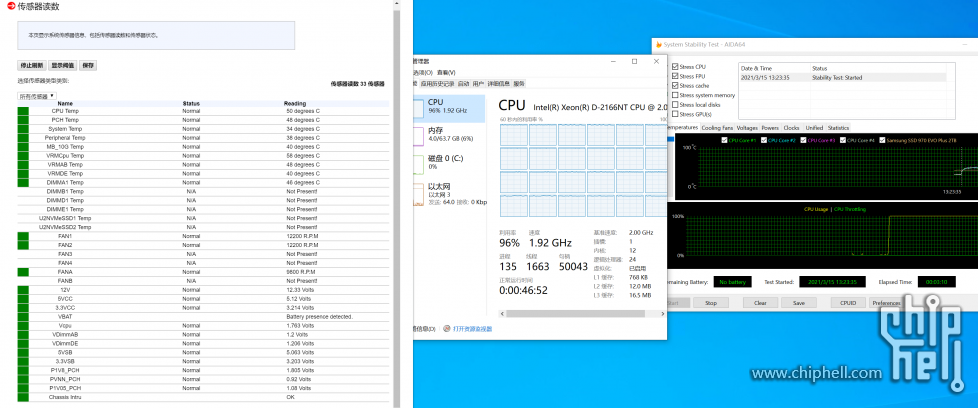Image resolution: width=978 pixels, height=408 pixels.
Task: Select the VRMCpu Temp row
Action: point(203,155)
